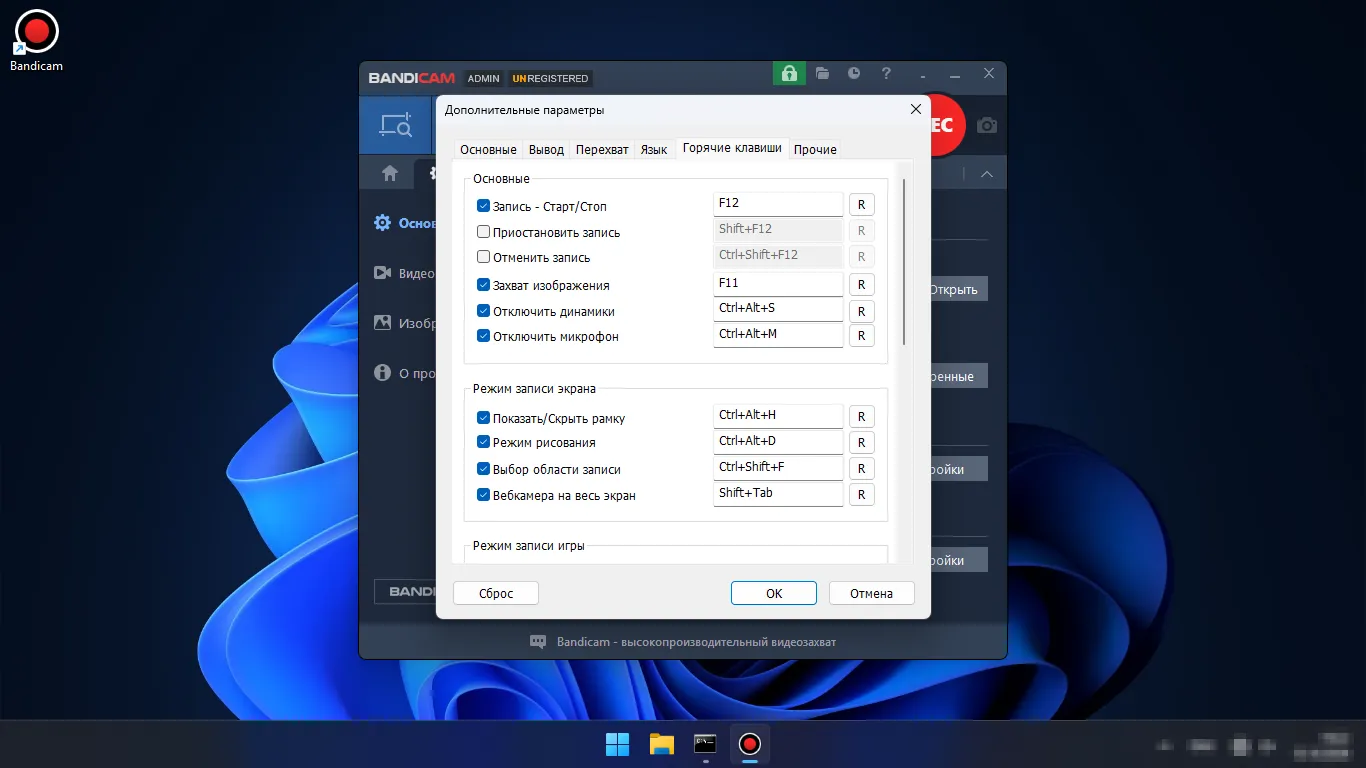The height and width of the screenshot is (768, 1366).
Task: Click the Shift+Tab hotkey input field
Action: point(778,494)
